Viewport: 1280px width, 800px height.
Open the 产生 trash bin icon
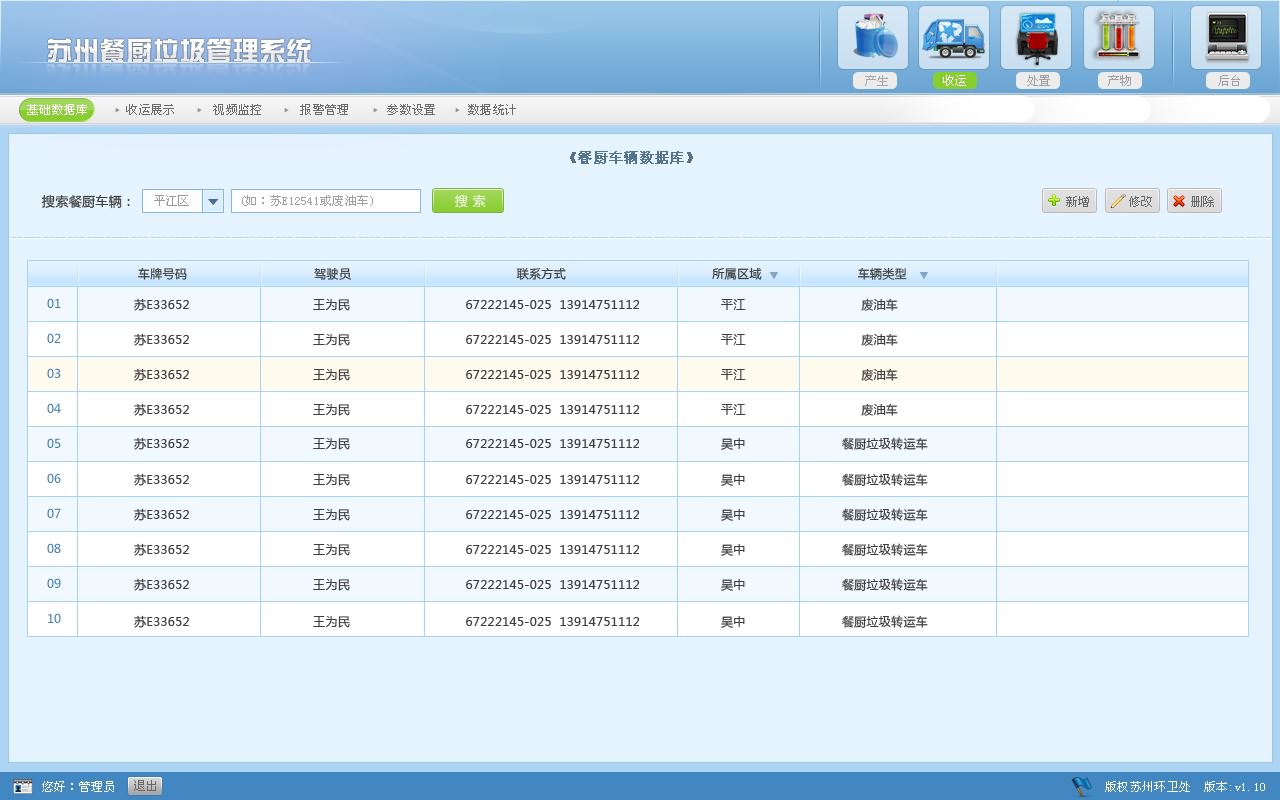coord(872,38)
